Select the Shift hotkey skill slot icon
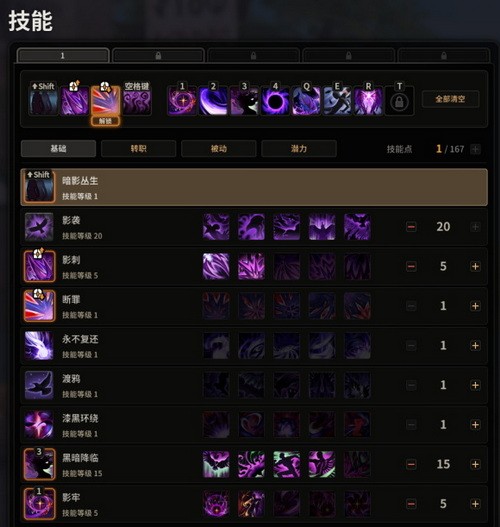Screen dimensions: 500x527 click(43, 100)
